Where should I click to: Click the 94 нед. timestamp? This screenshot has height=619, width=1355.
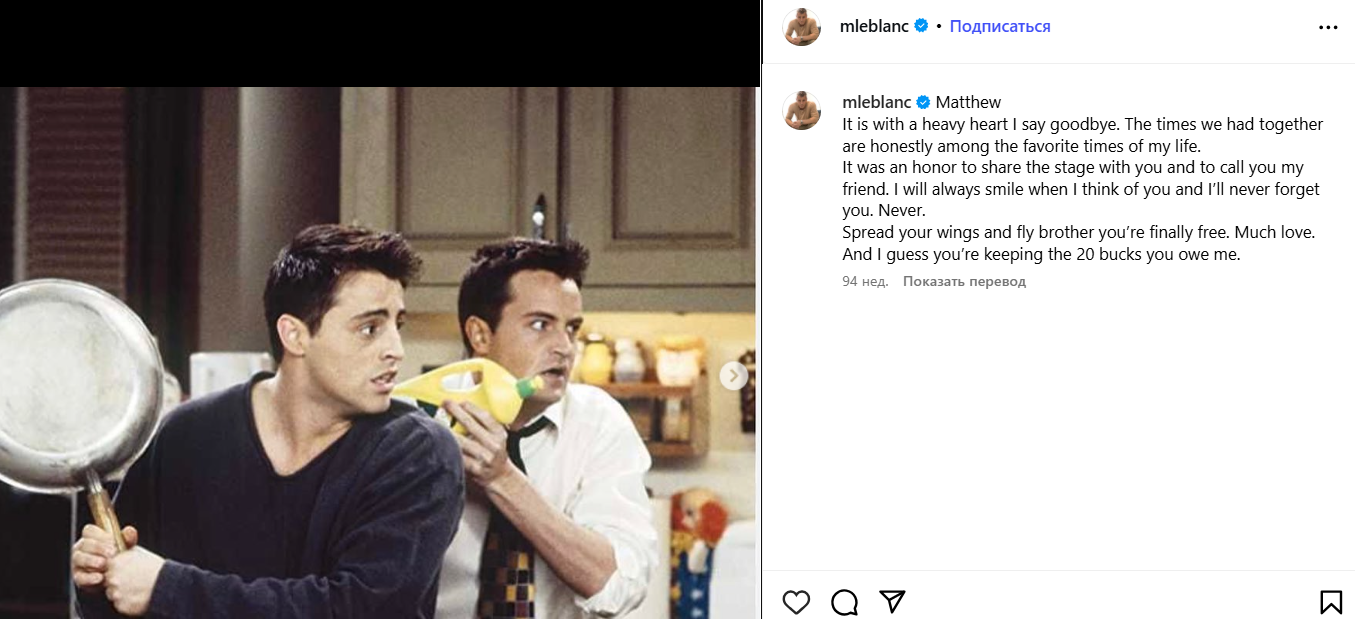(865, 282)
